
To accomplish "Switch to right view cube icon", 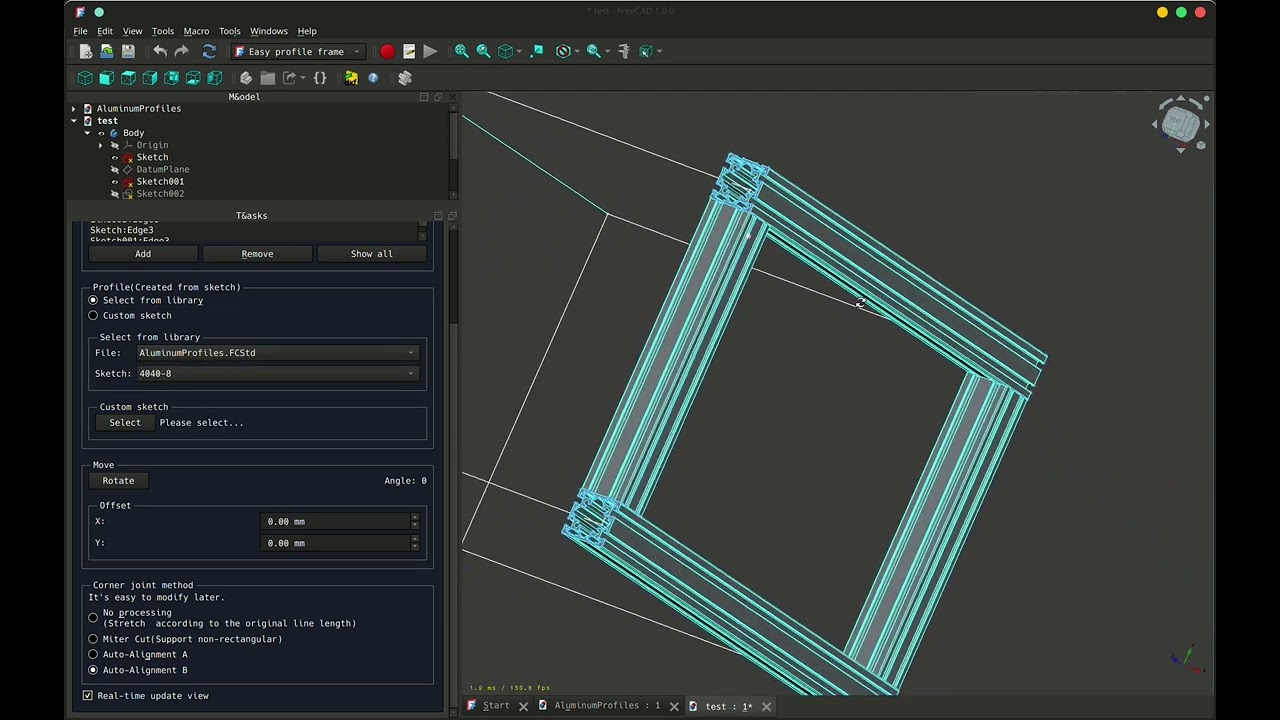I will 150,78.
